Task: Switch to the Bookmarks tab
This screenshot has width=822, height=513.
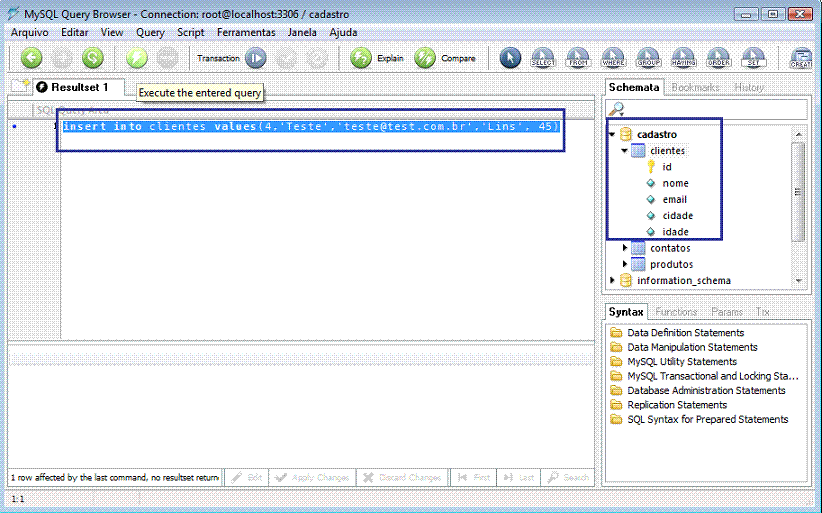Action: (x=695, y=88)
